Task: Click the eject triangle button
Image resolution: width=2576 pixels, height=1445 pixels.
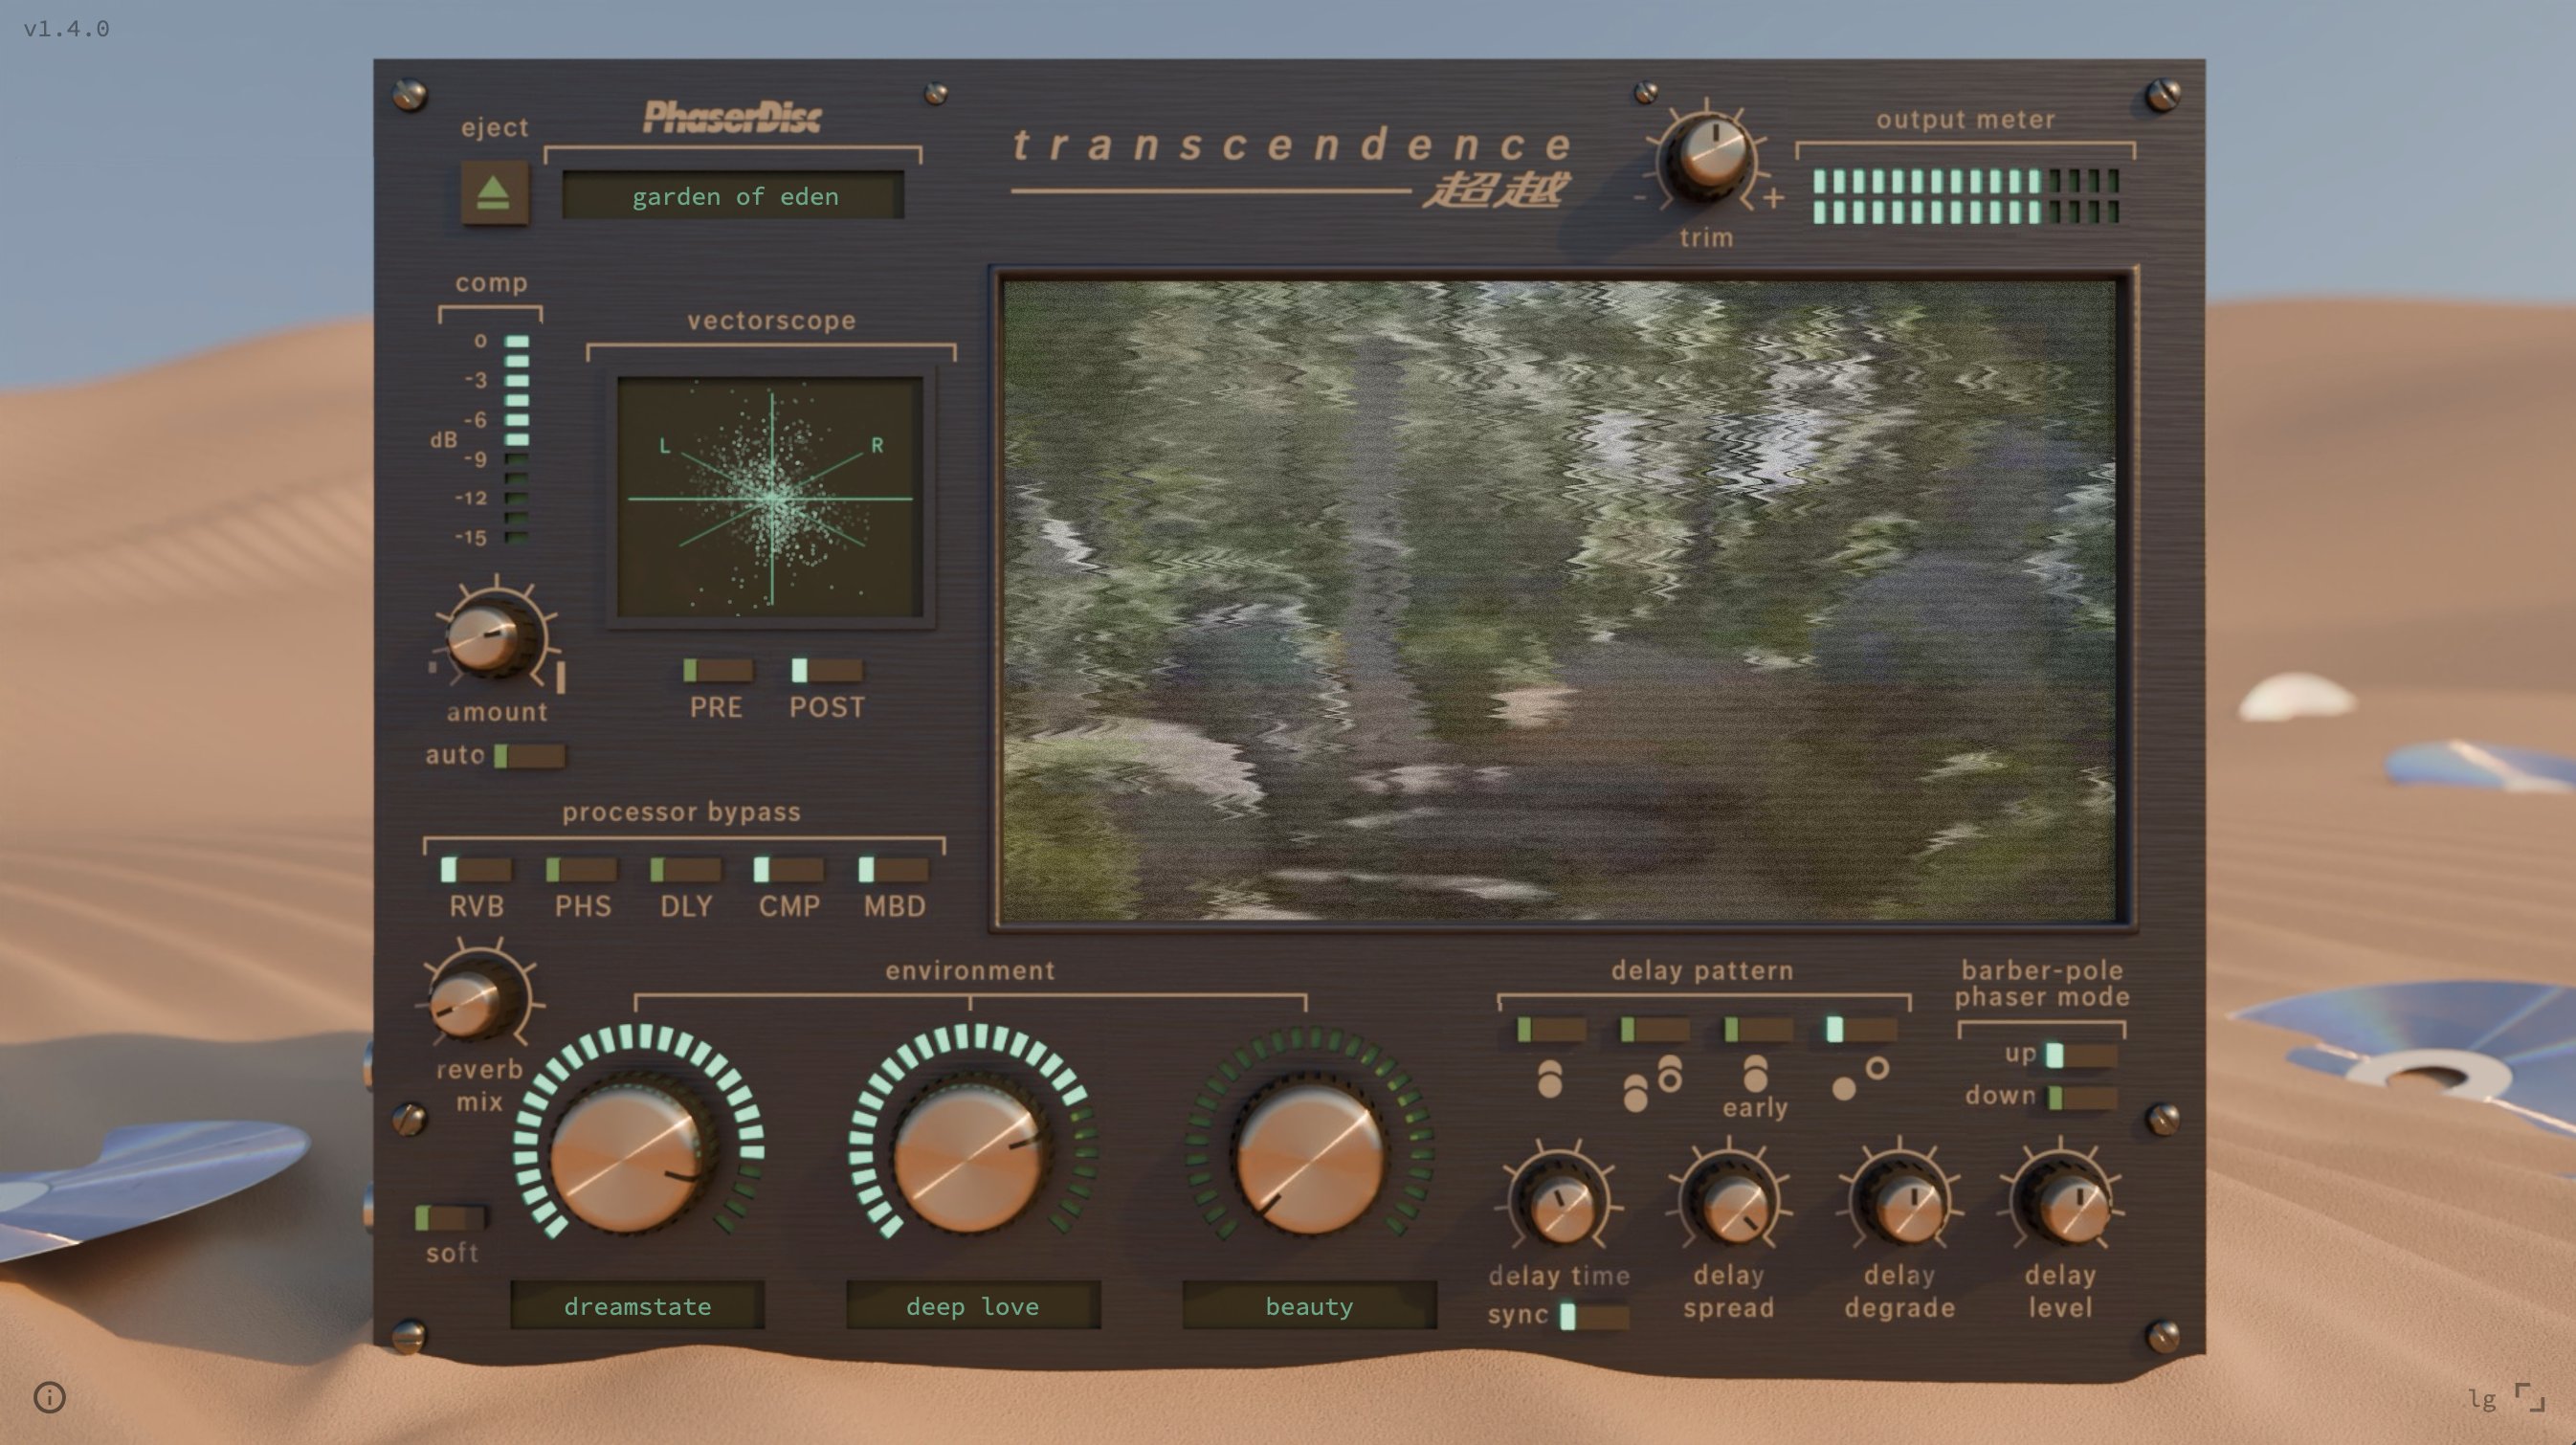Action: (494, 192)
